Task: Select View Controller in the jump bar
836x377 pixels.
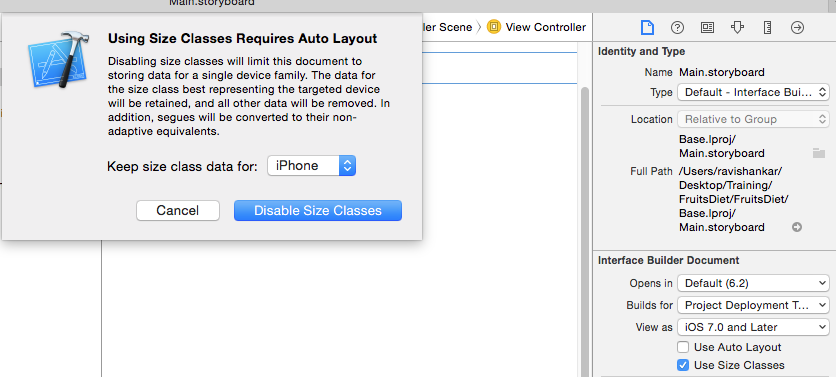Action: 545,27
